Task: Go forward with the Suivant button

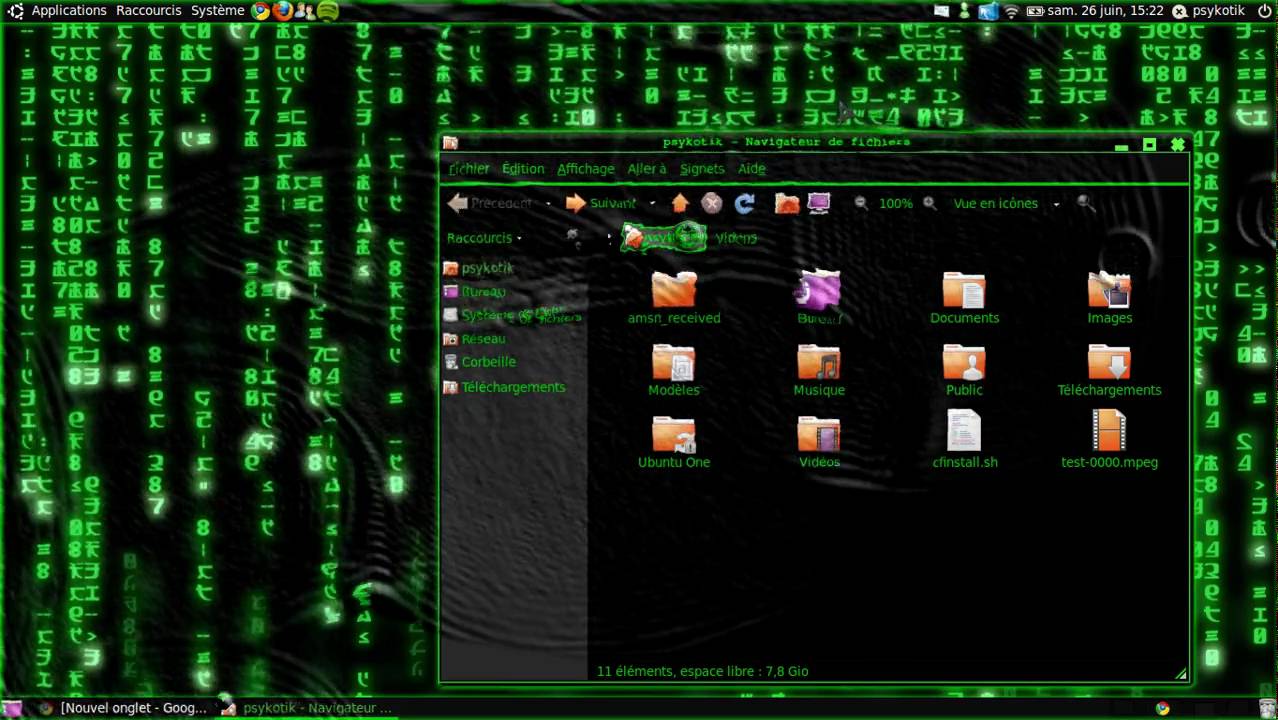Action: click(x=601, y=203)
